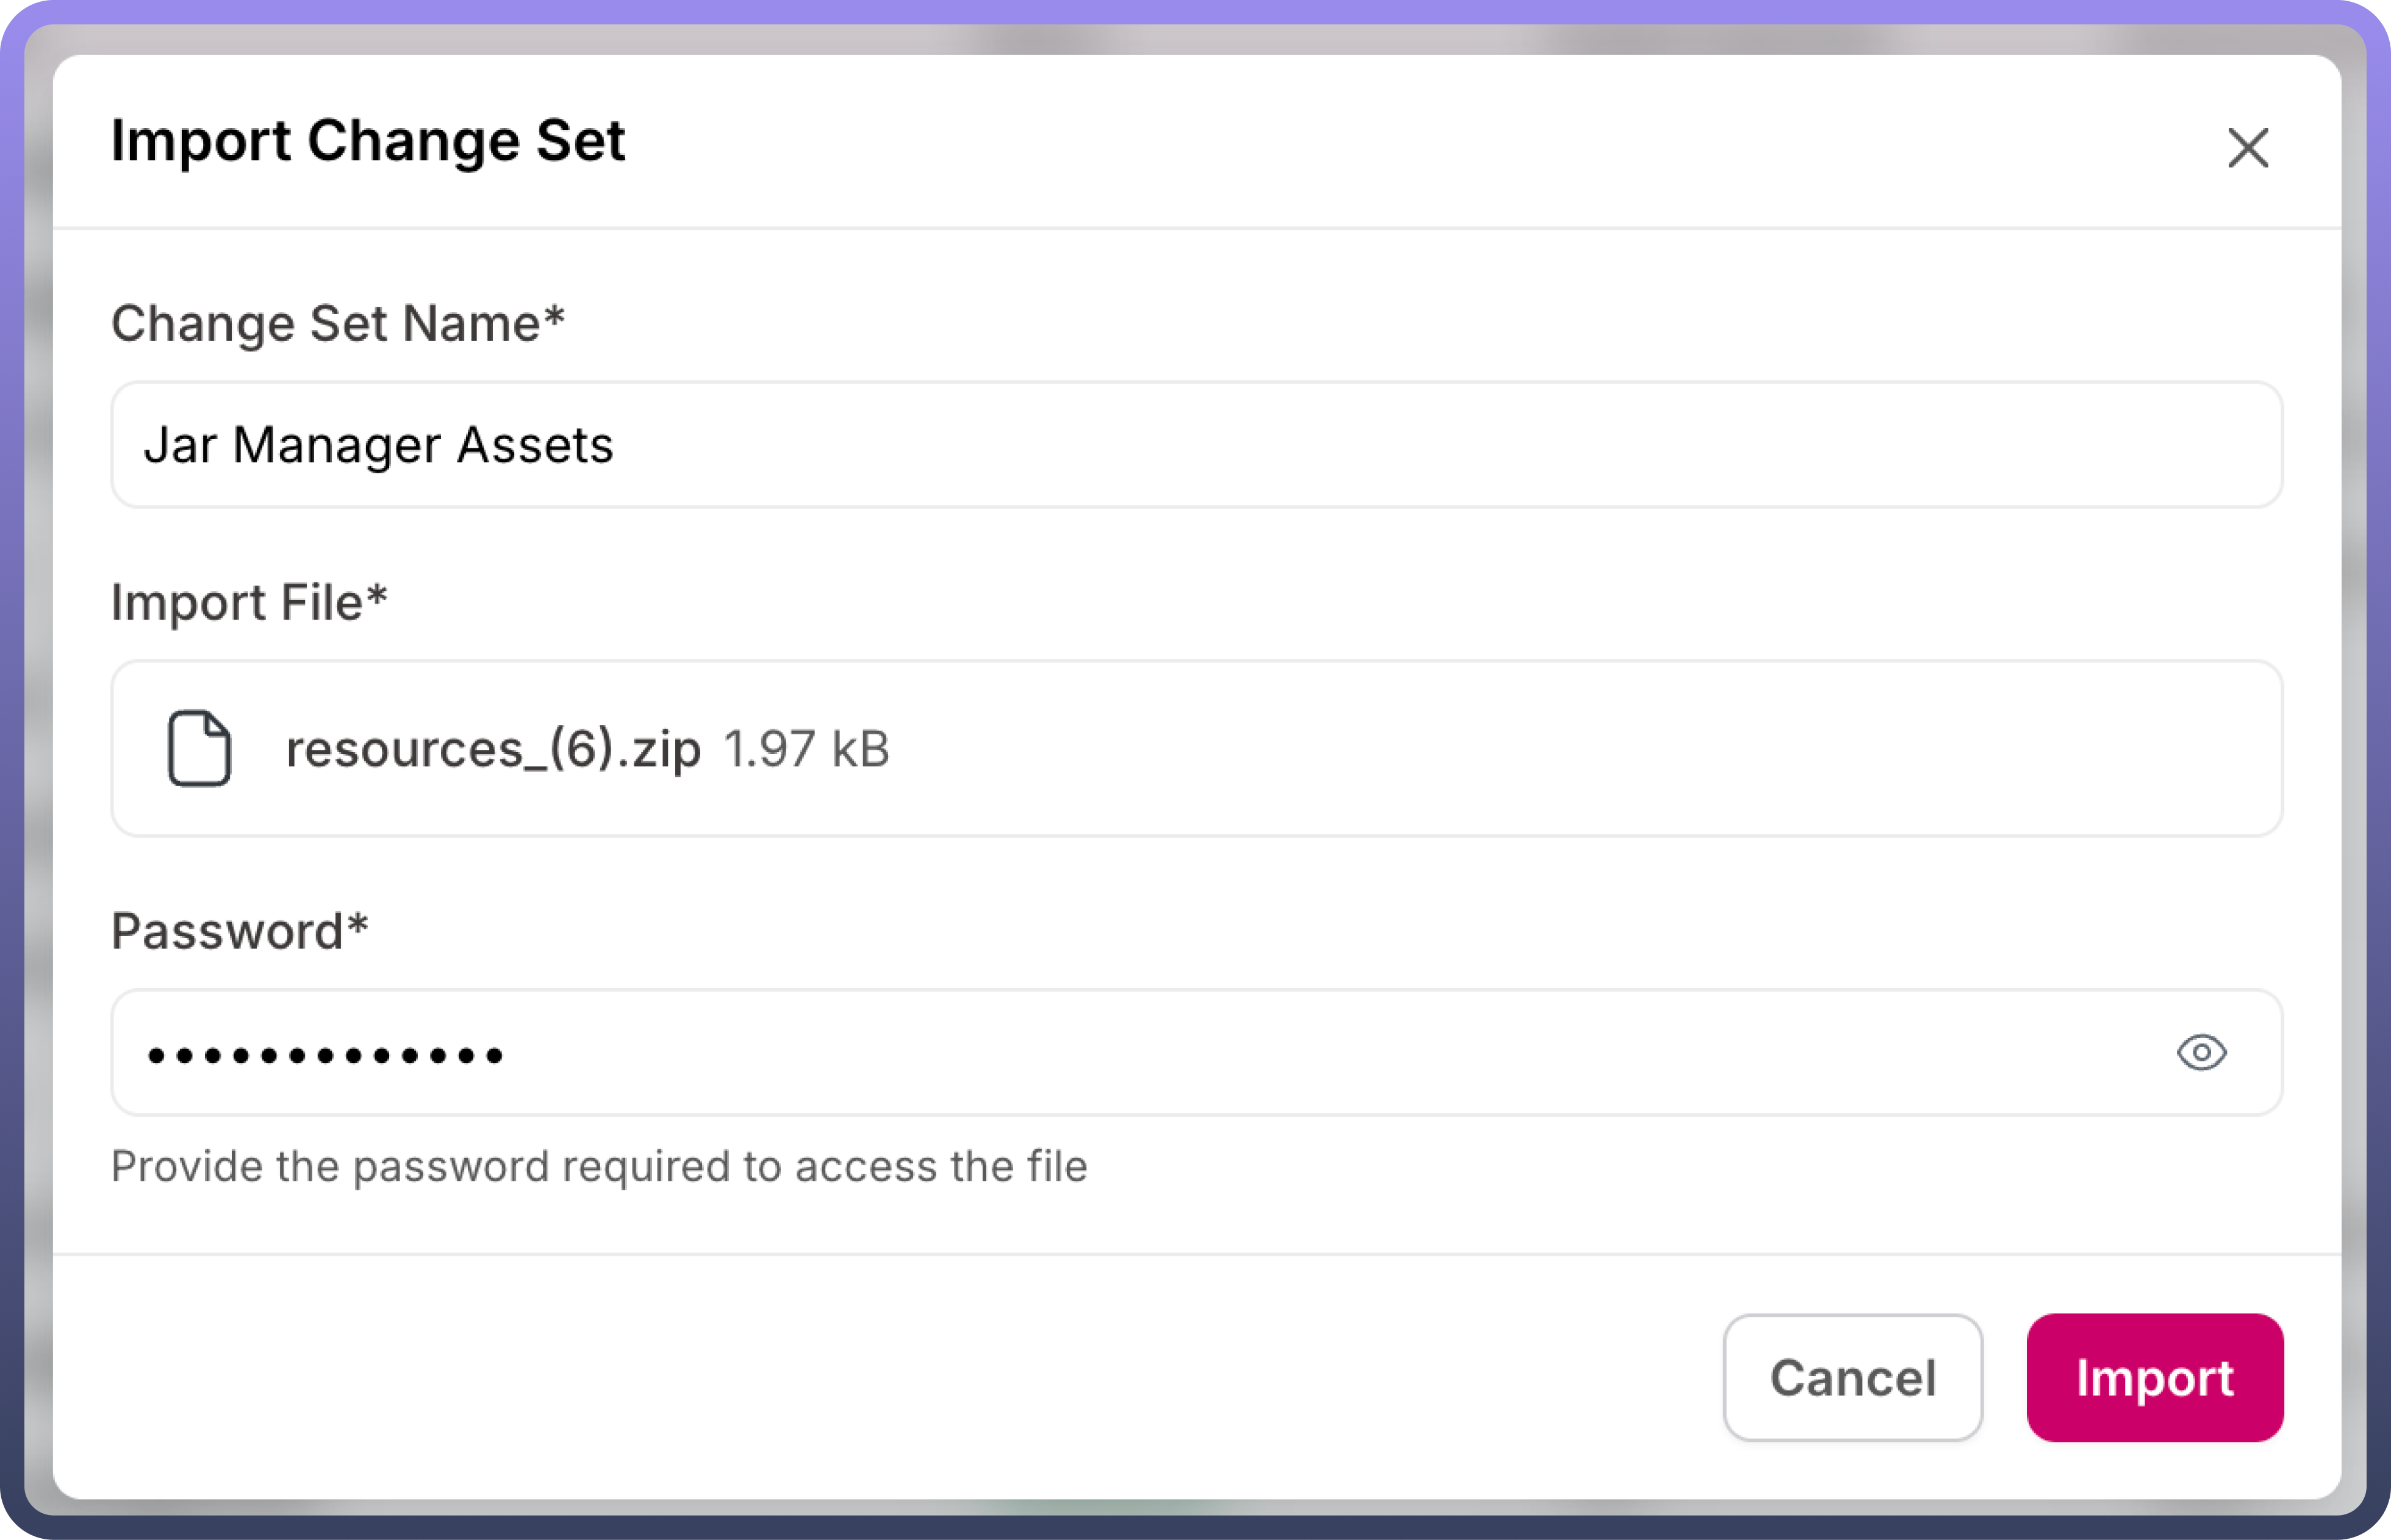Close the Import Change Set dialog
Screen dimensions: 2391x1540
[x=2247, y=148]
